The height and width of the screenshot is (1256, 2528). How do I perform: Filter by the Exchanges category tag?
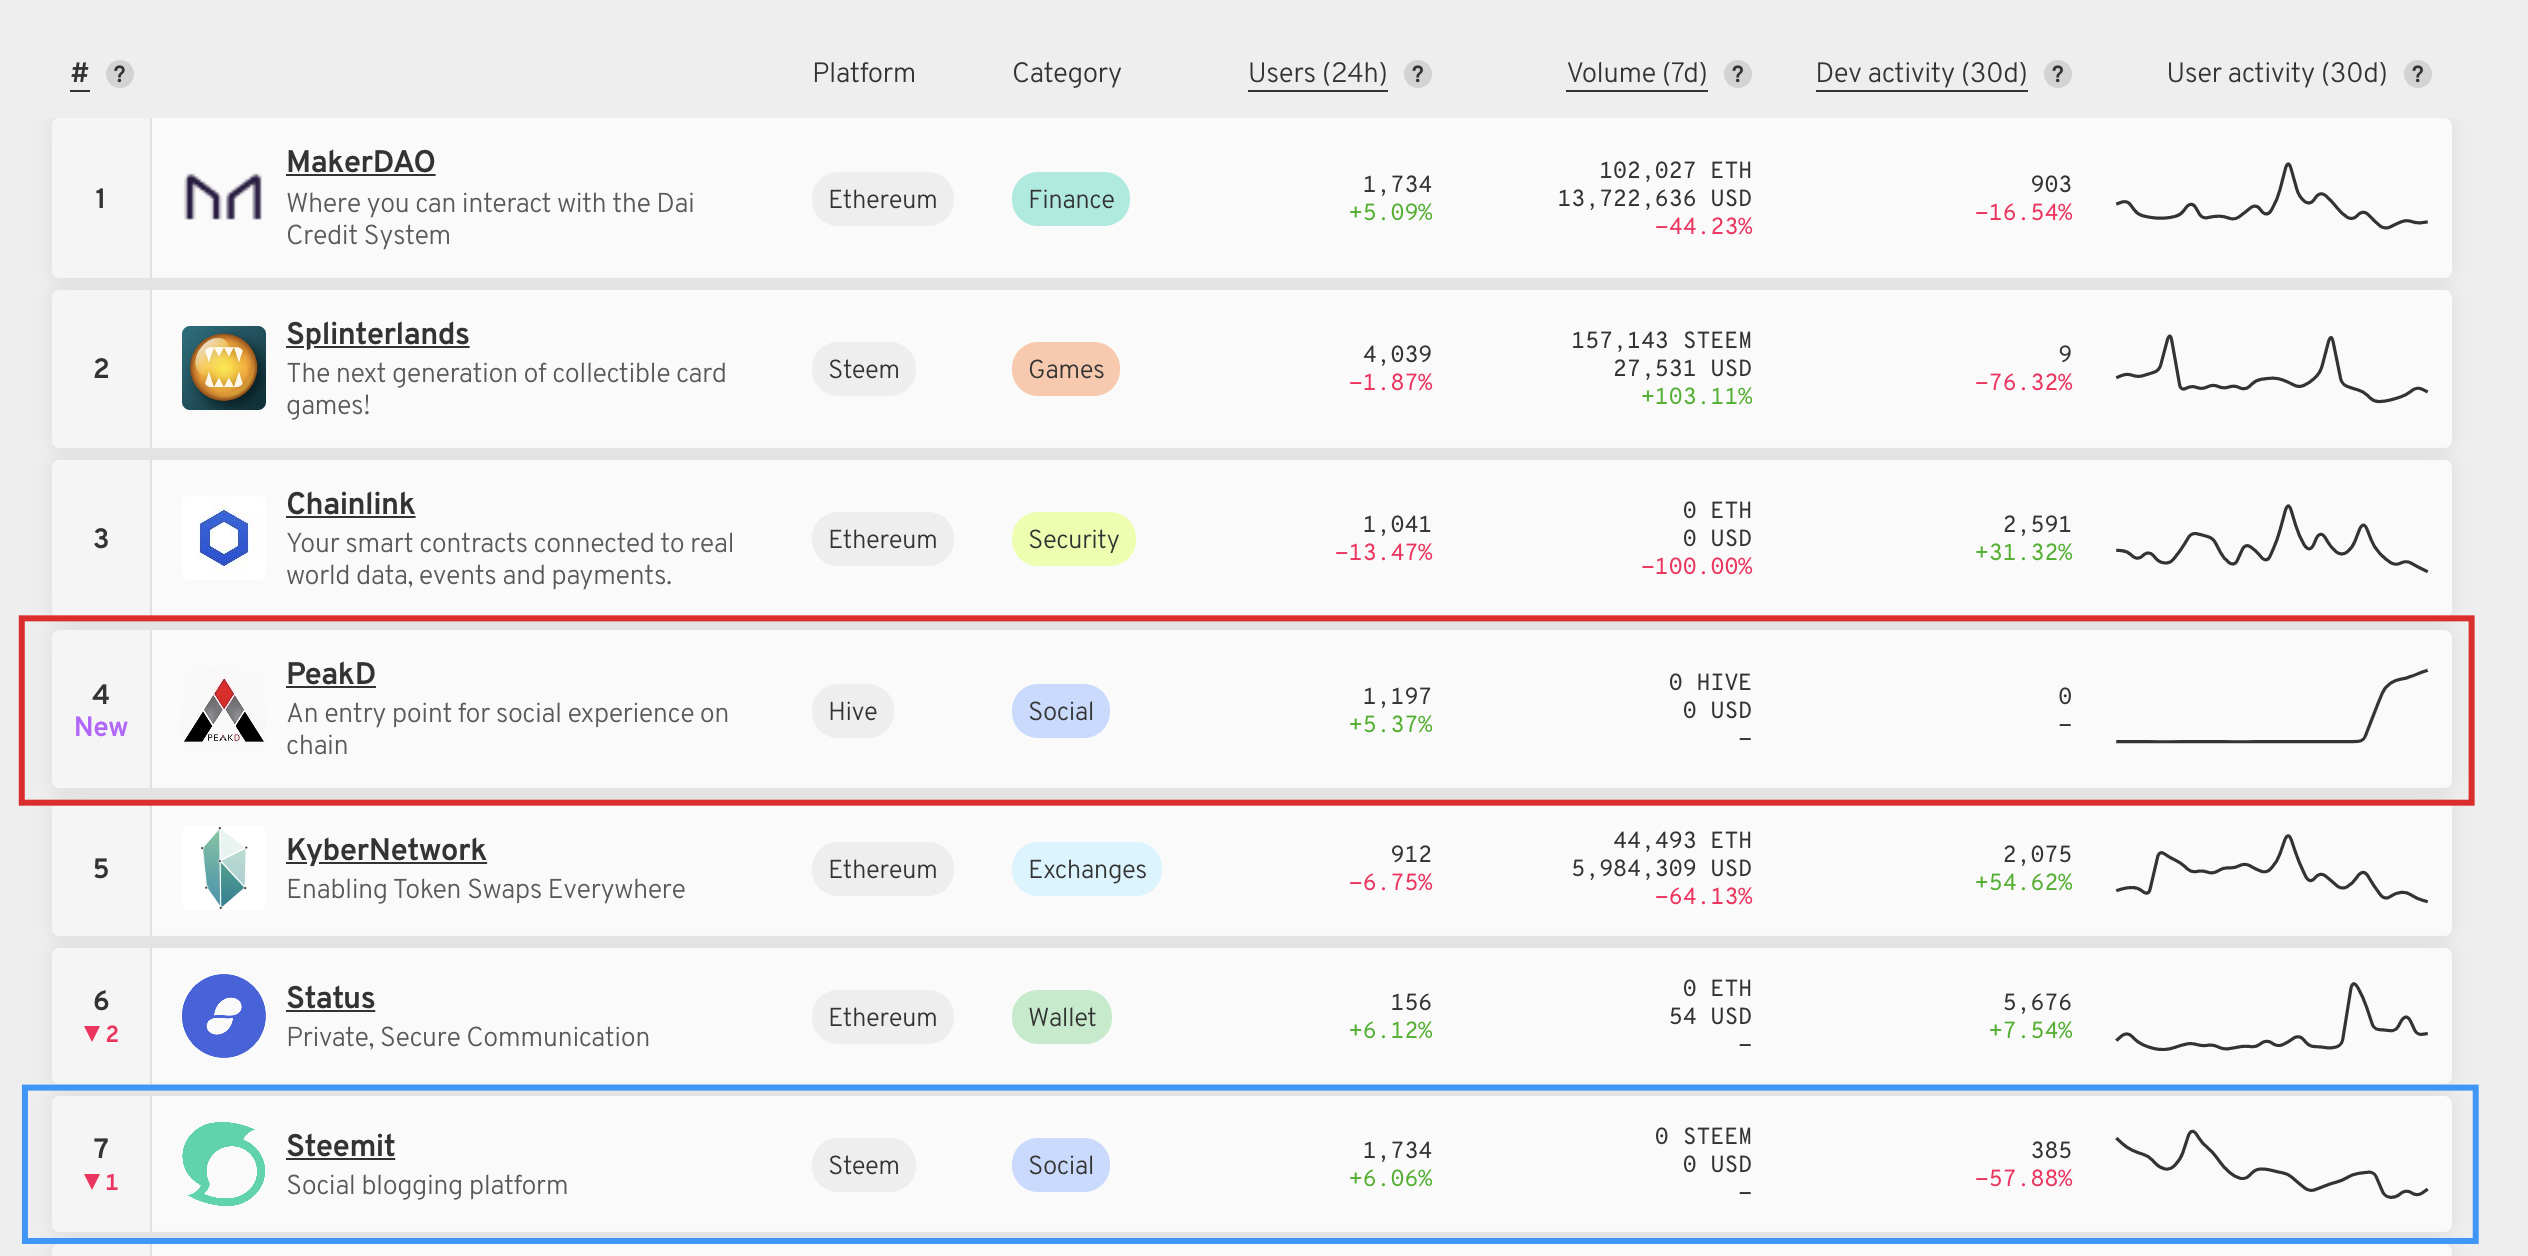pyautogui.click(x=1087, y=869)
